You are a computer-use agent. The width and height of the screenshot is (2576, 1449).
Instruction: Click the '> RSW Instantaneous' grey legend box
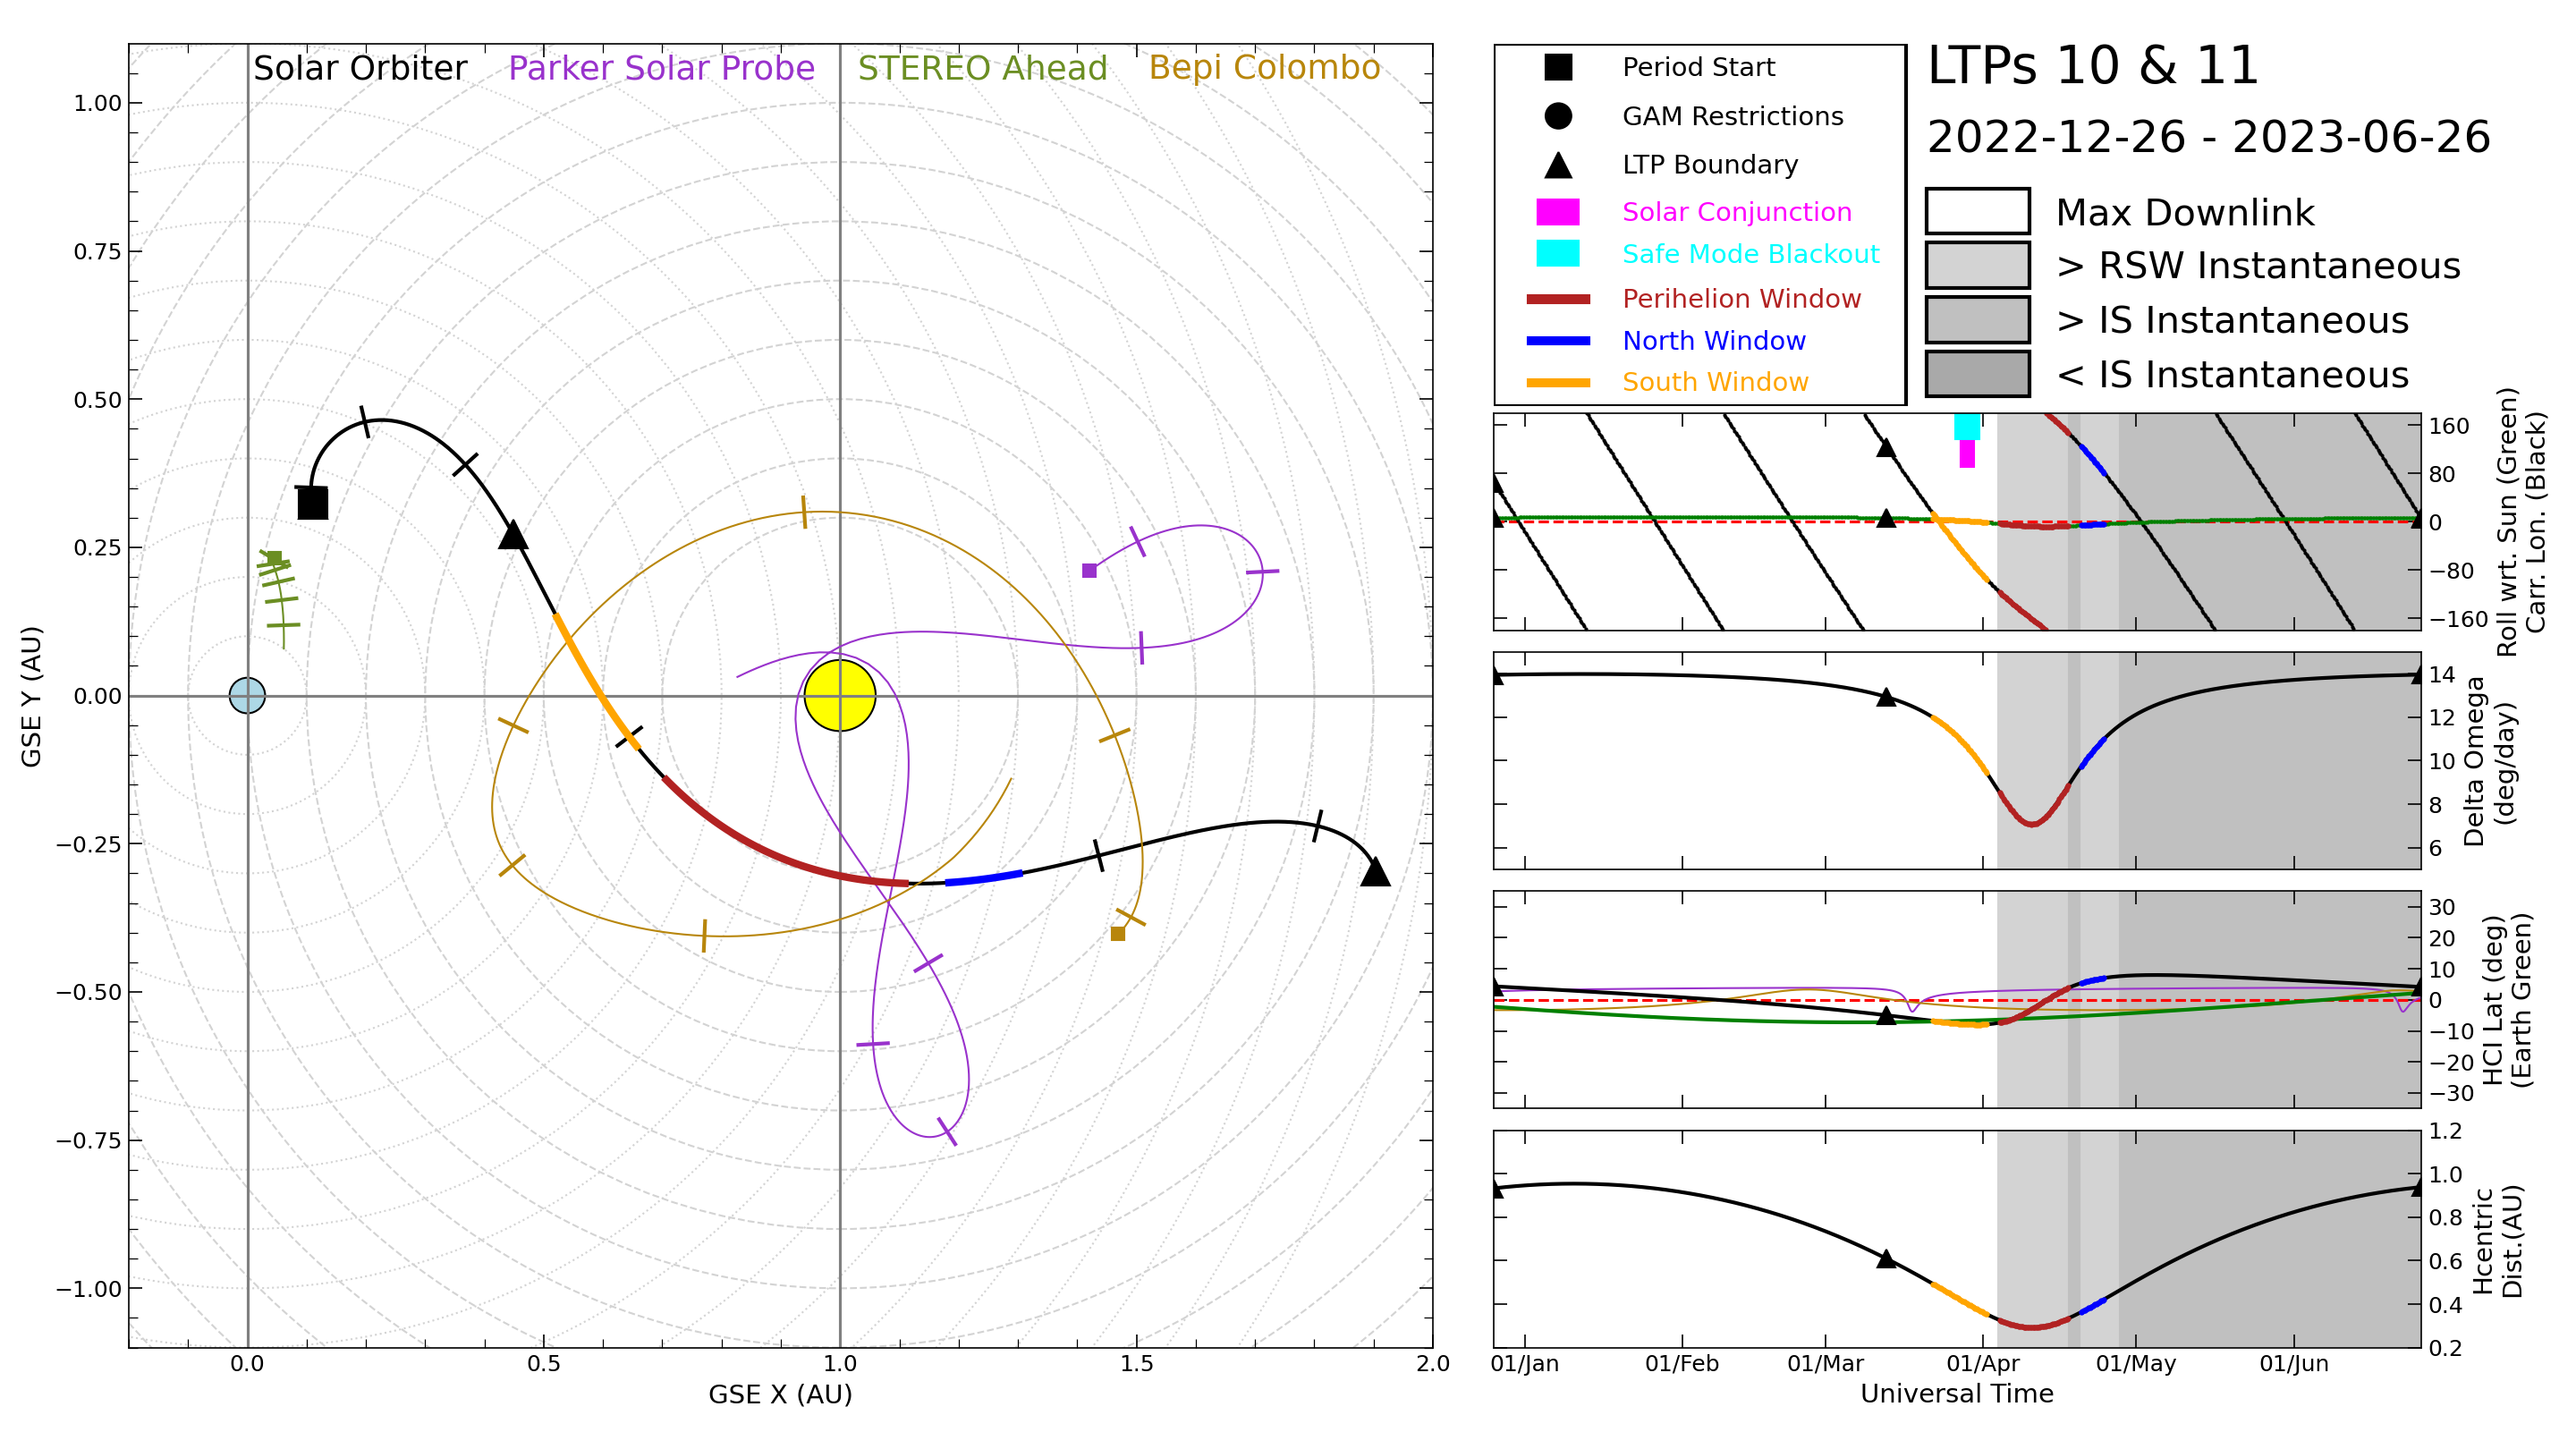[1977, 265]
